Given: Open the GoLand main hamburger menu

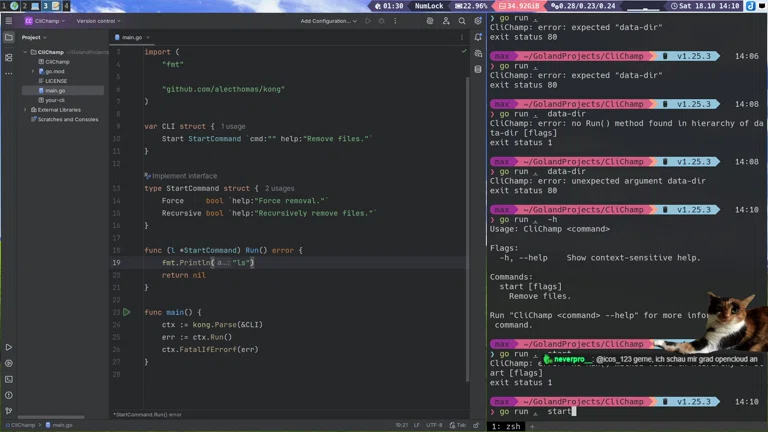Looking at the screenshot, I should [x=9, y=21].
